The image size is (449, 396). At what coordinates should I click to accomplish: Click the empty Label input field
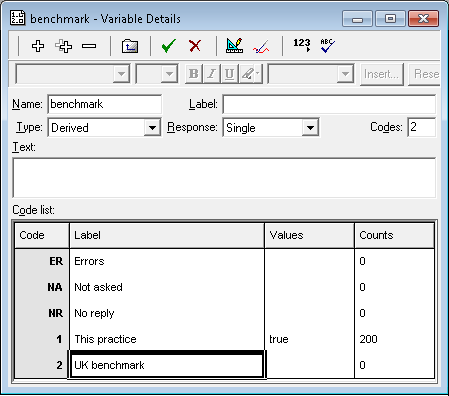pos(329,104)
